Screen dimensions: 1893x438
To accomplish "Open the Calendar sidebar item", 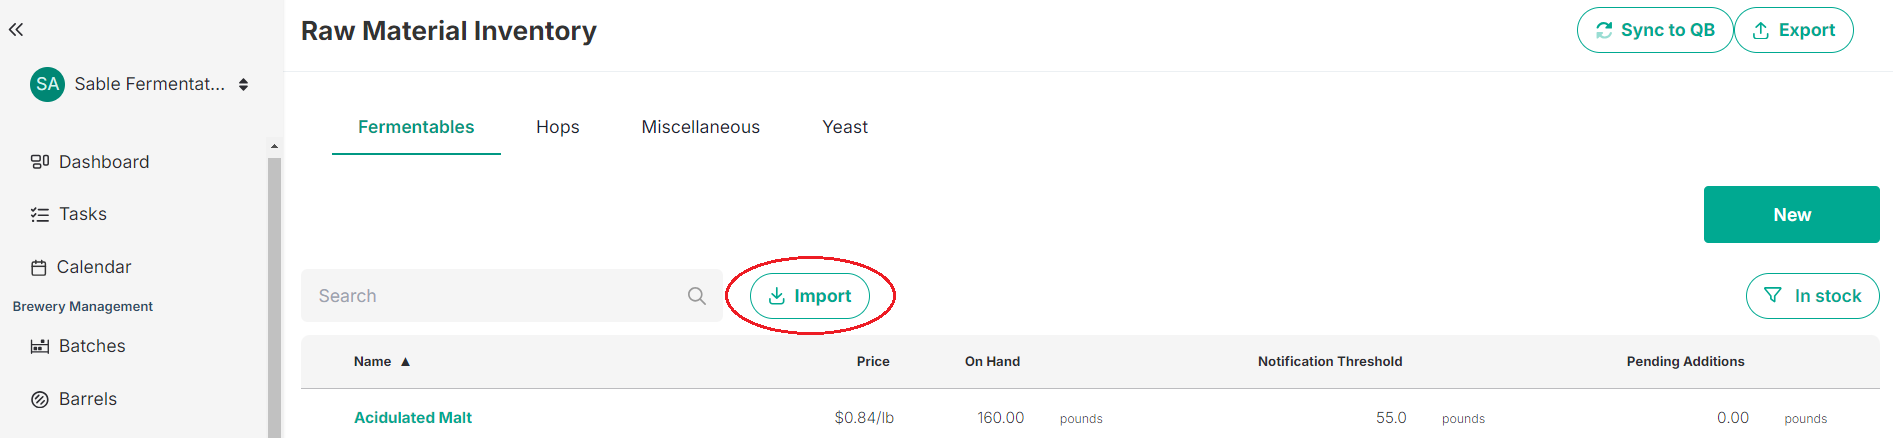I will click(93, 267).
